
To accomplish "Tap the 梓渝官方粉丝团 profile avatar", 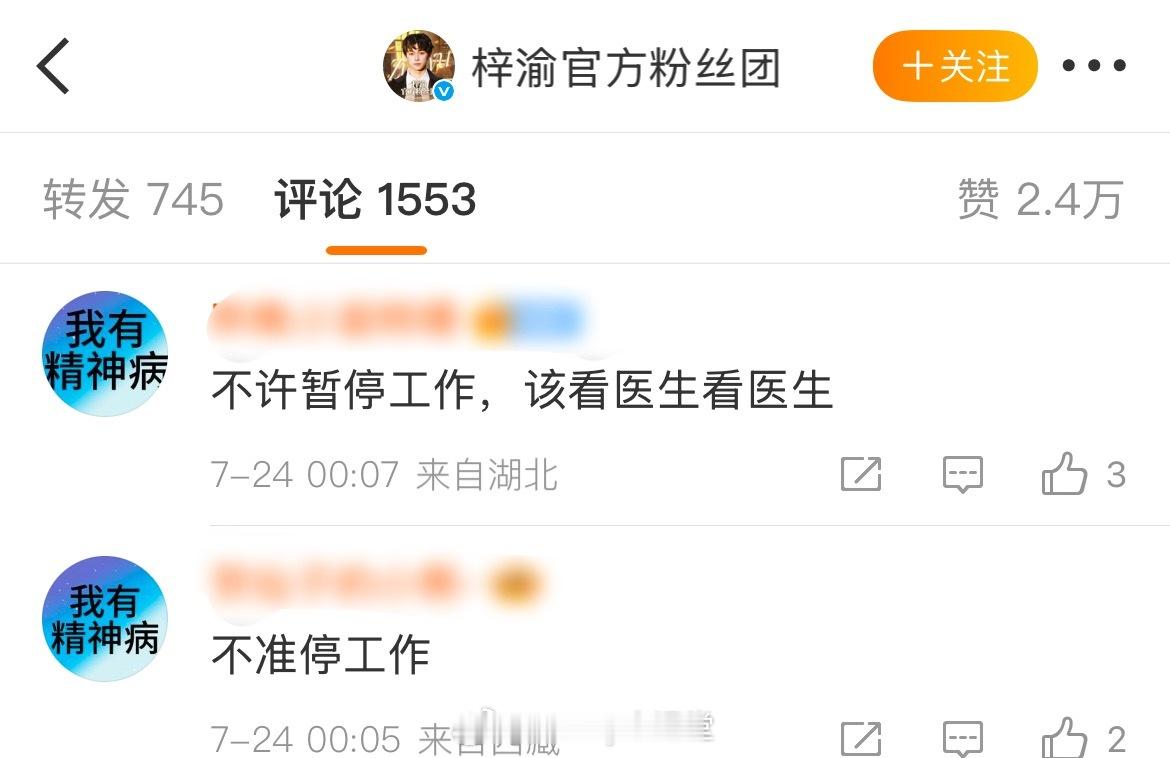I will [x=419, y=66].
